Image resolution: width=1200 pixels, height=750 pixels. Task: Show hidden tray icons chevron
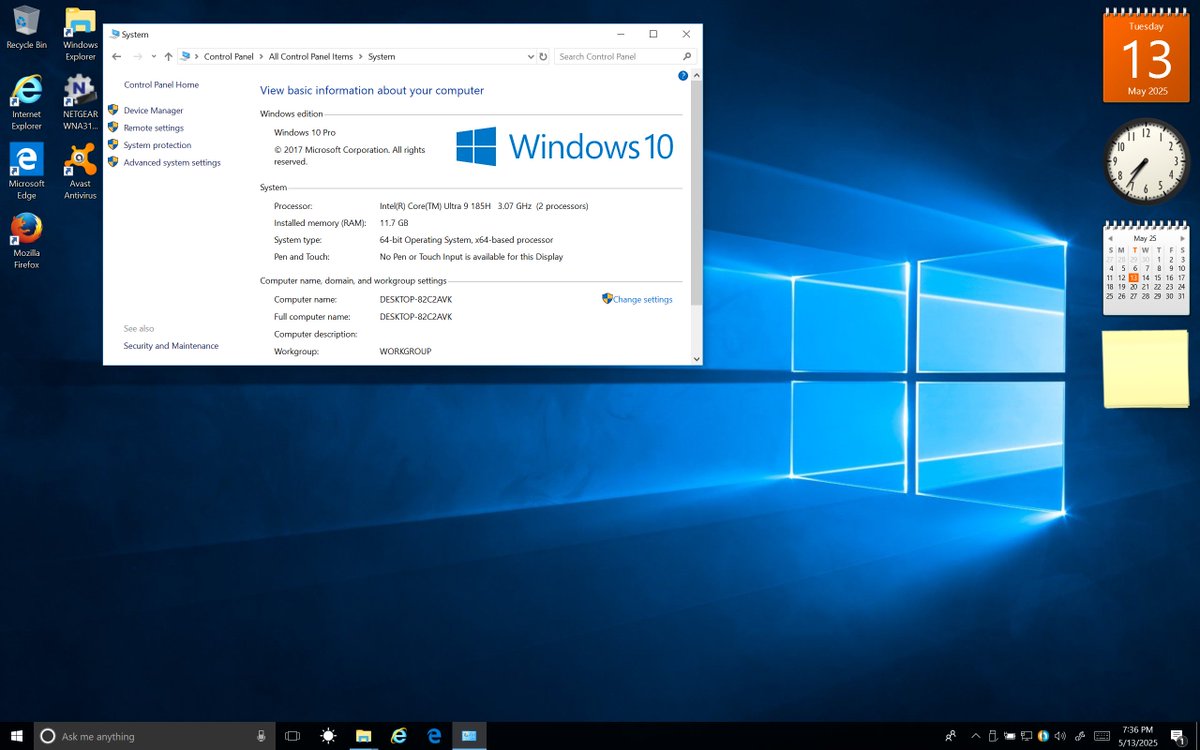(x=976, y=736)
